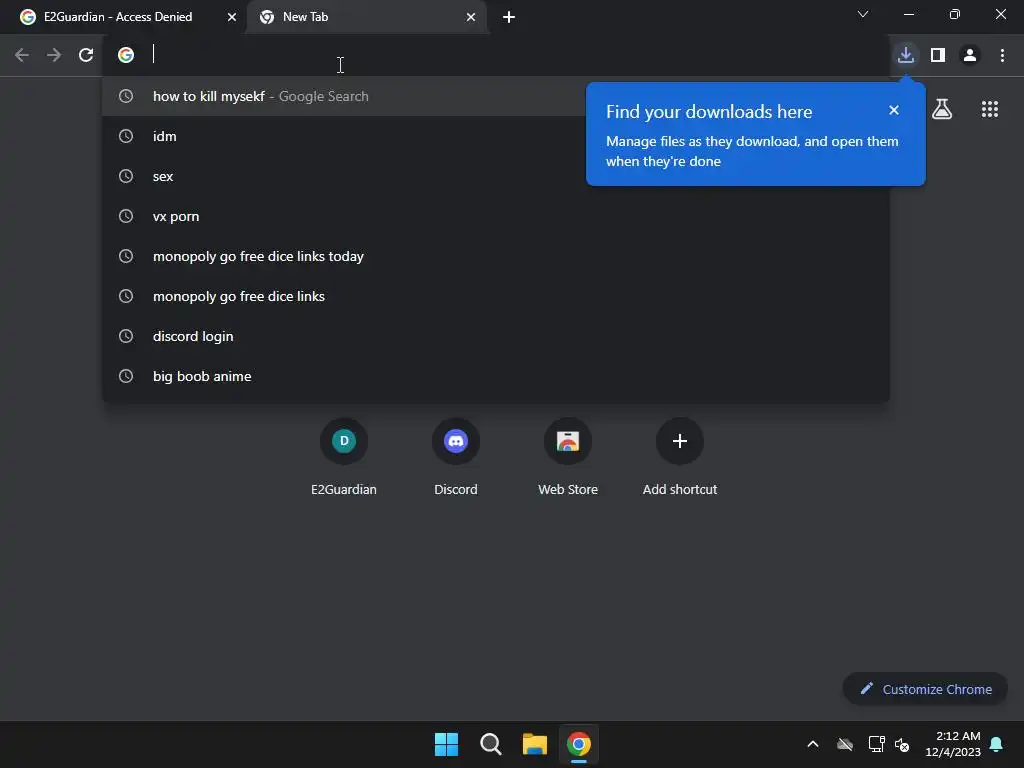Click the muted volume tray icon

click(902, 744)
